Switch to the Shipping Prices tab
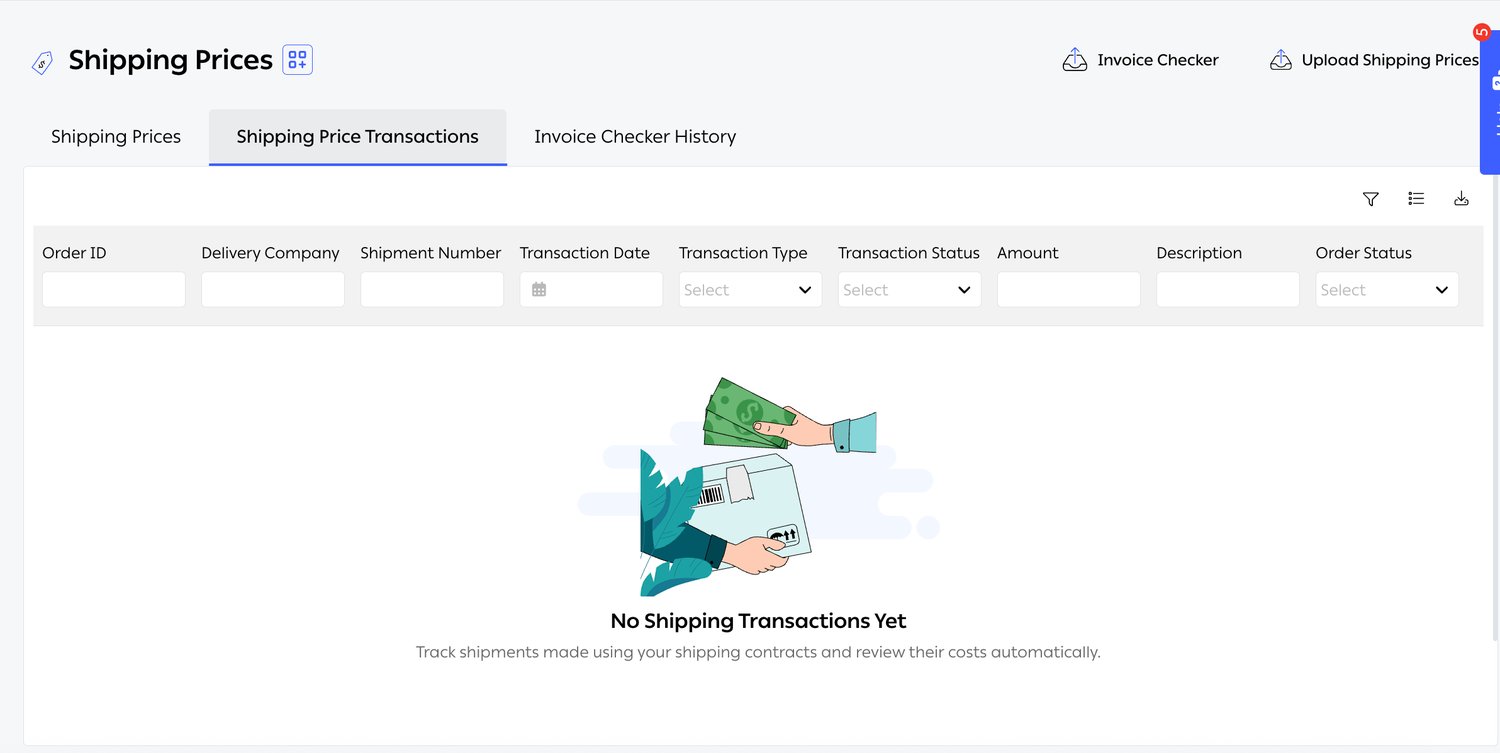The image size is (1500, 753). pyautogui.click(x=116, y=137)
